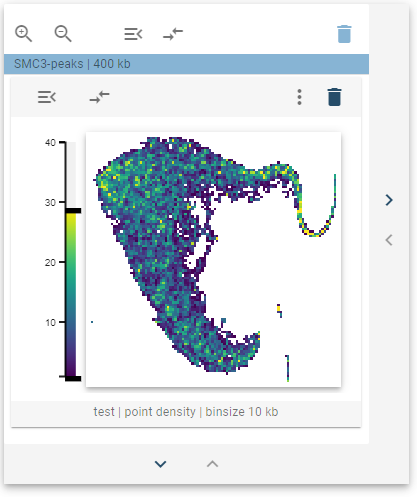Click the down chevron at the bottom

pyautogui.click(x=161, y=464)
